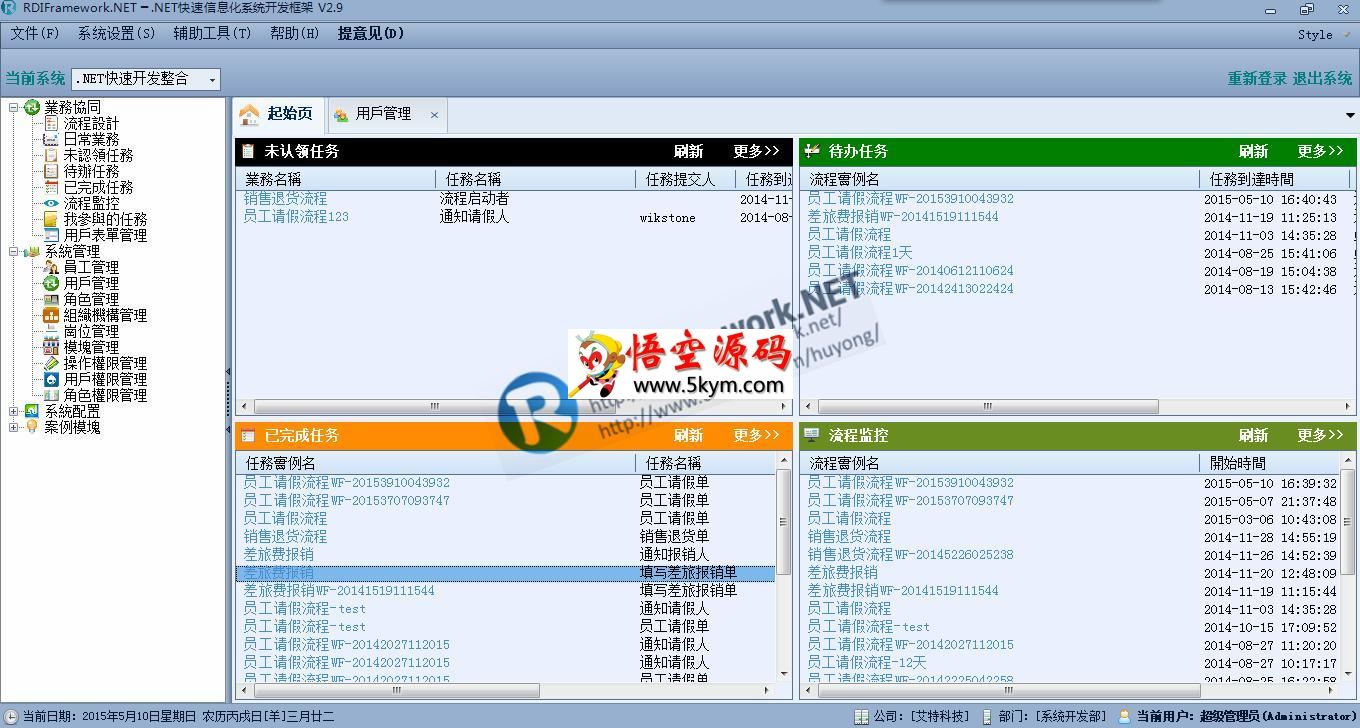Click the 我參與的任務 tree icon

click(x=51, y=219)
